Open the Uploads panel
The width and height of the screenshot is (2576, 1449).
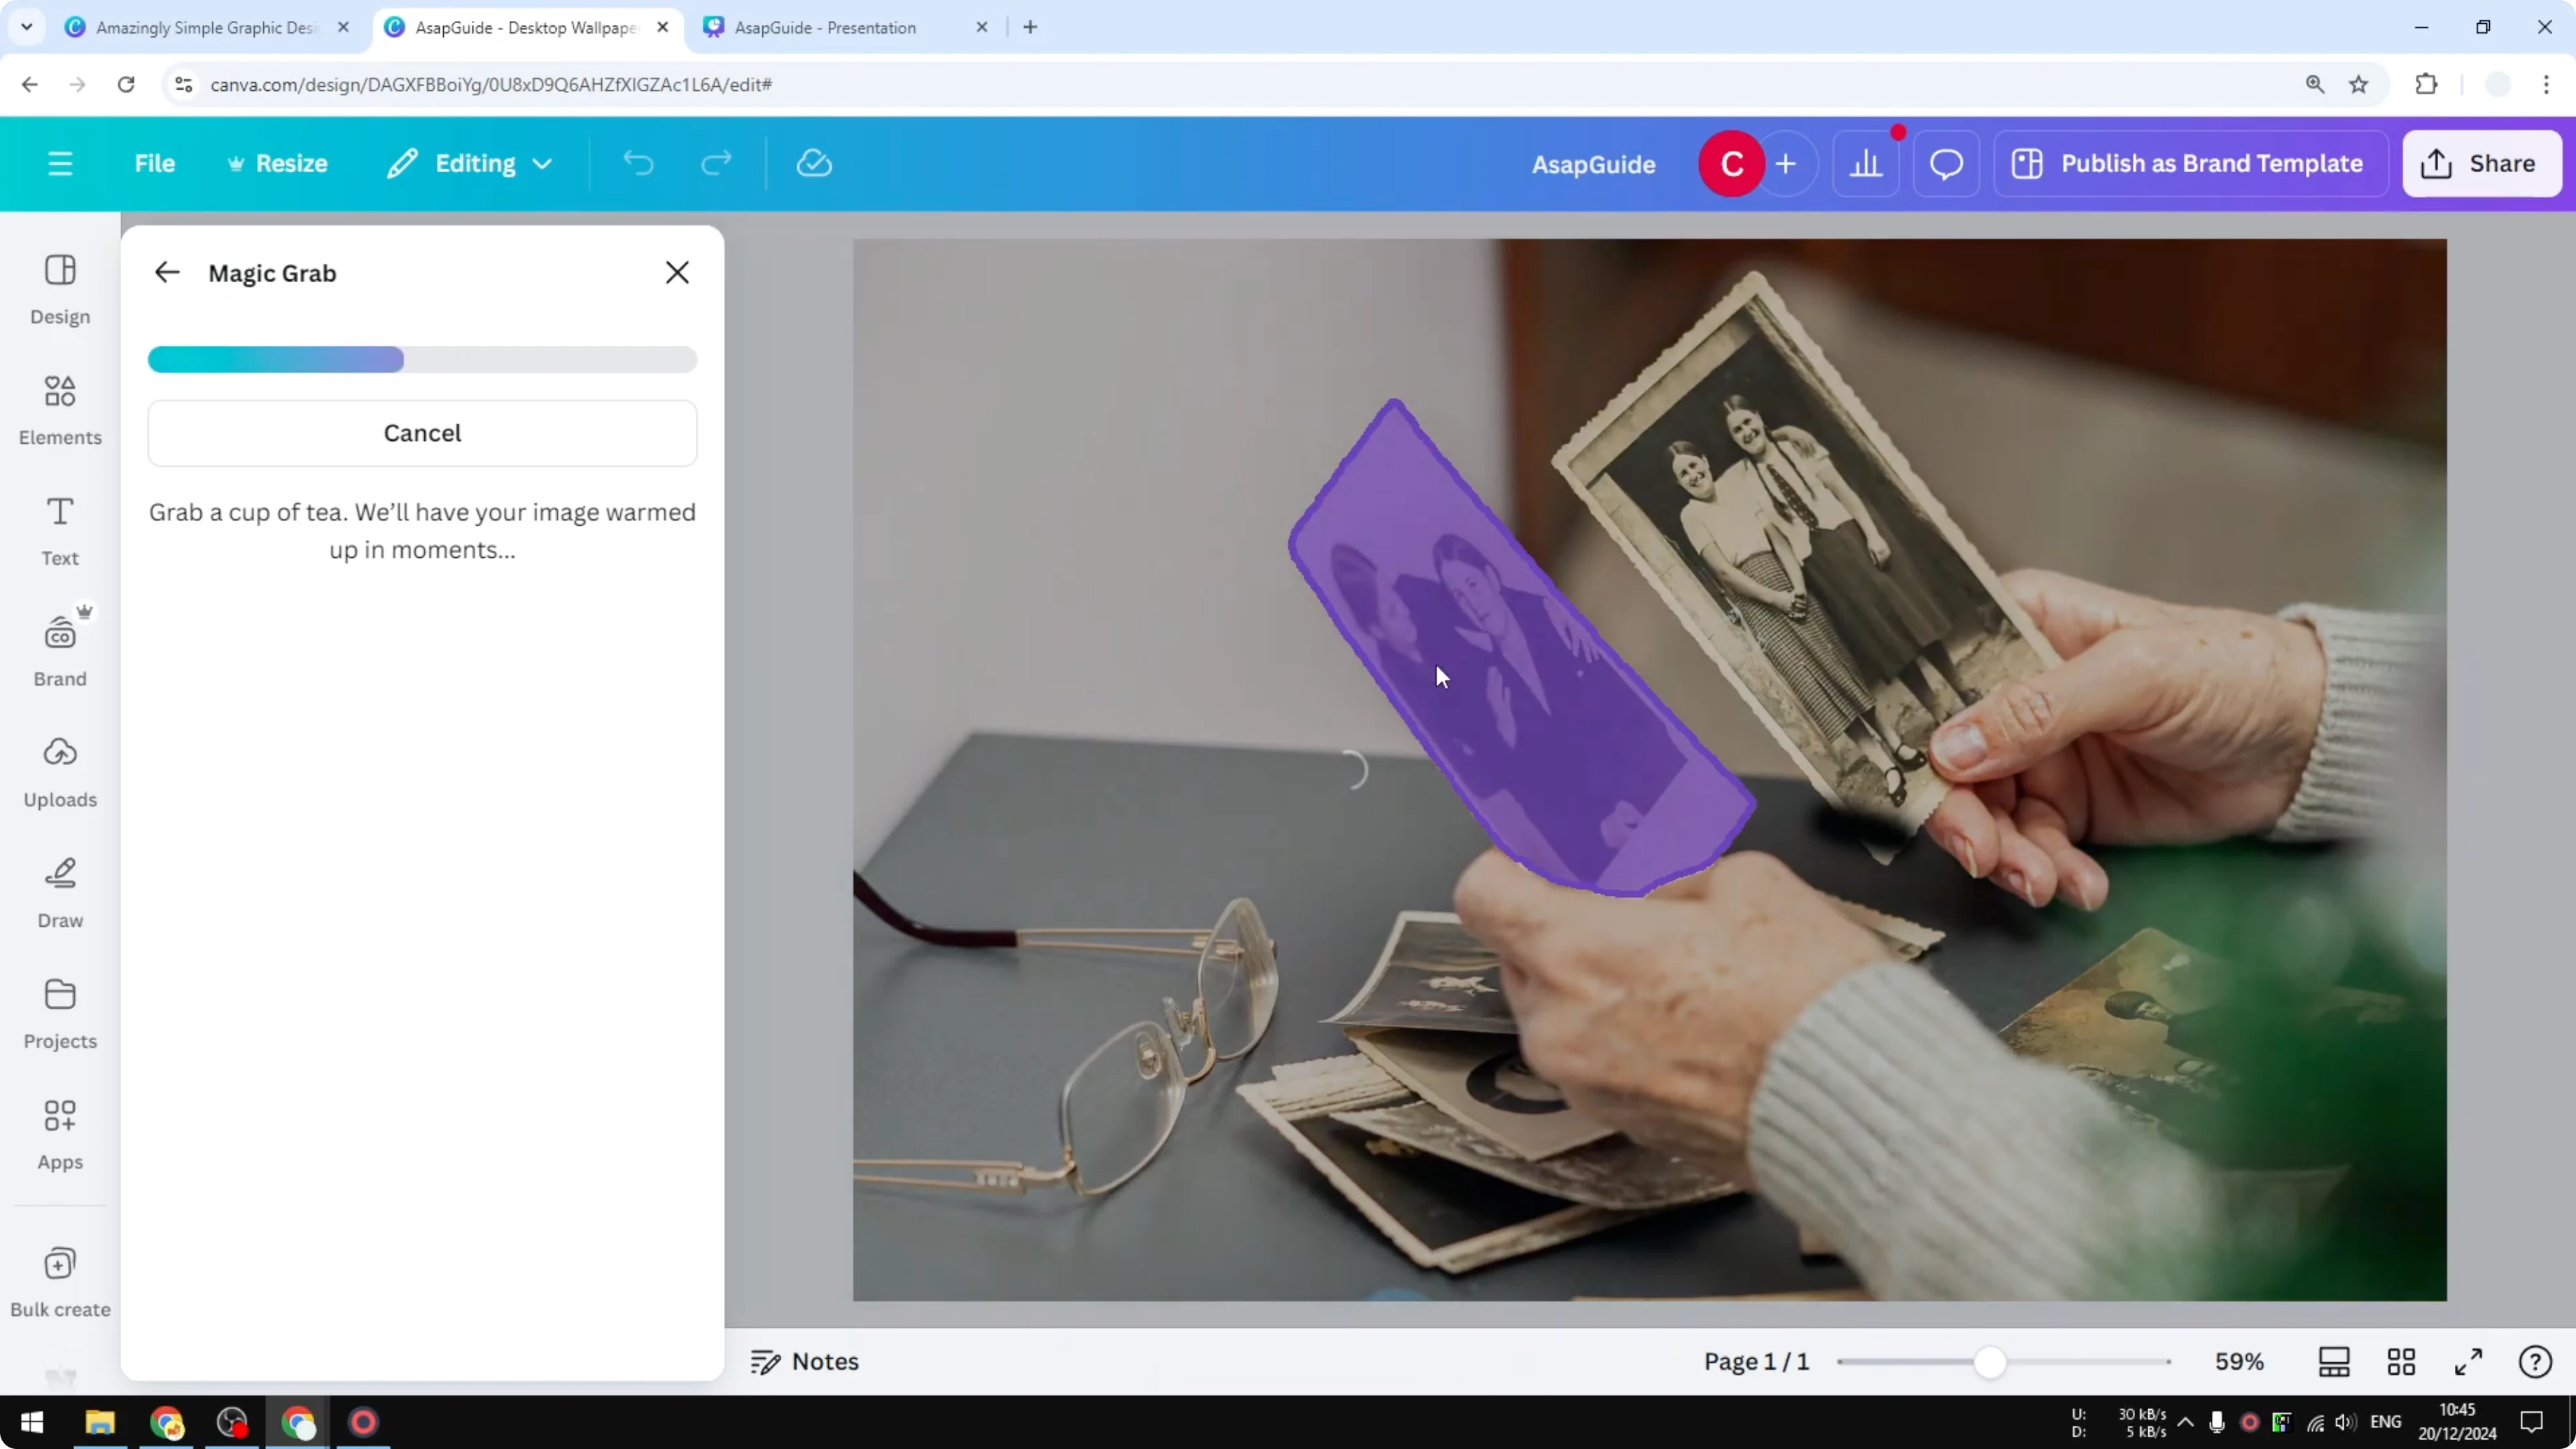(x=59, y=771)
